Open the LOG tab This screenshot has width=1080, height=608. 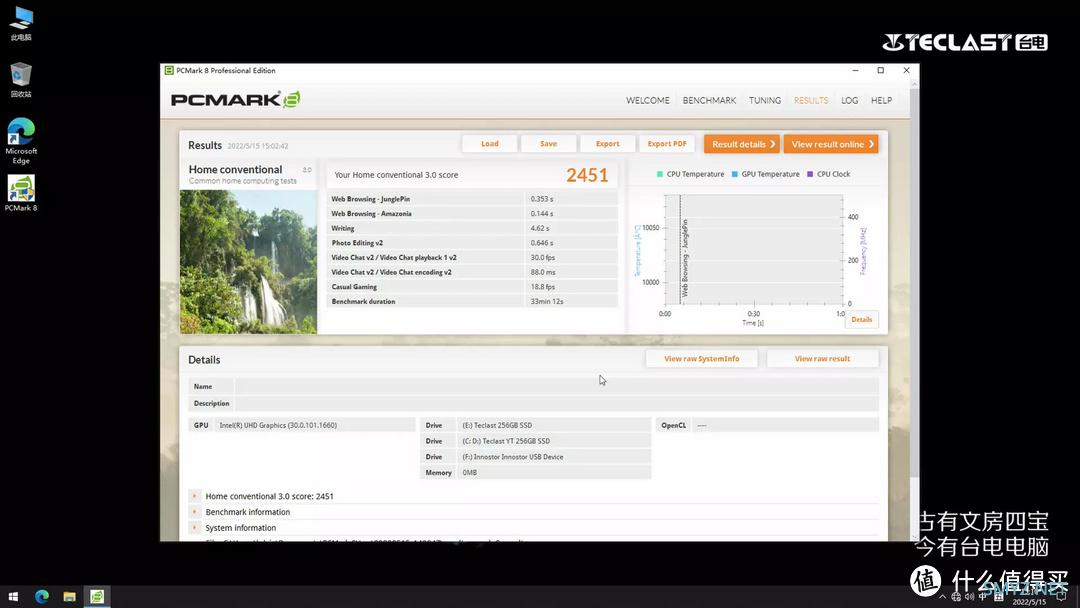tap(849, 101)
